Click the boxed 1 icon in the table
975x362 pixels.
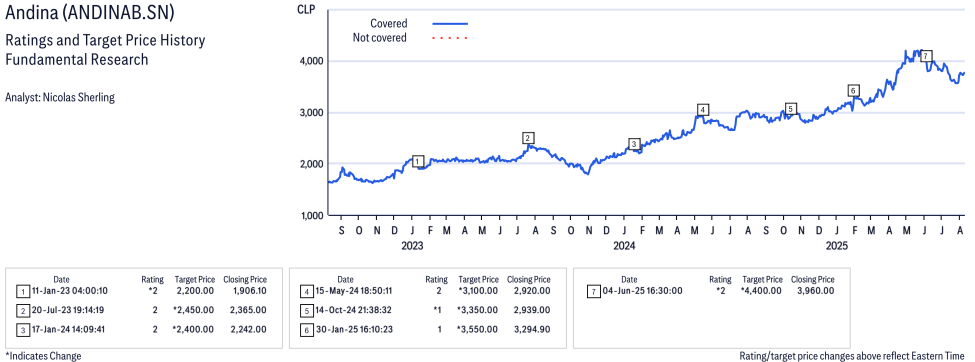(x=22, y=290)
